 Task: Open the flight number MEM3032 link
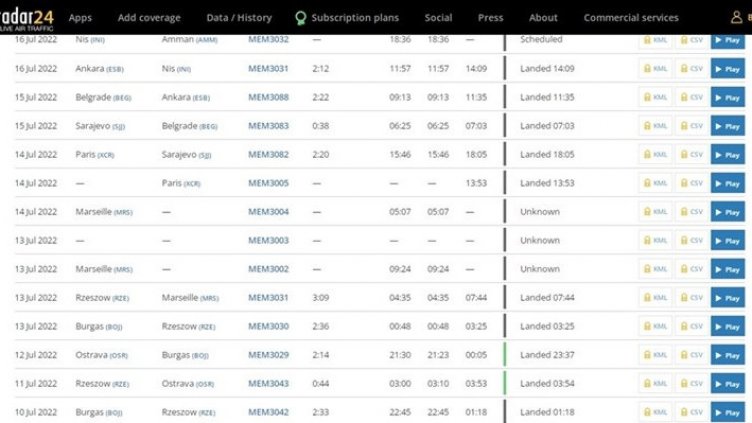[268, 40]
